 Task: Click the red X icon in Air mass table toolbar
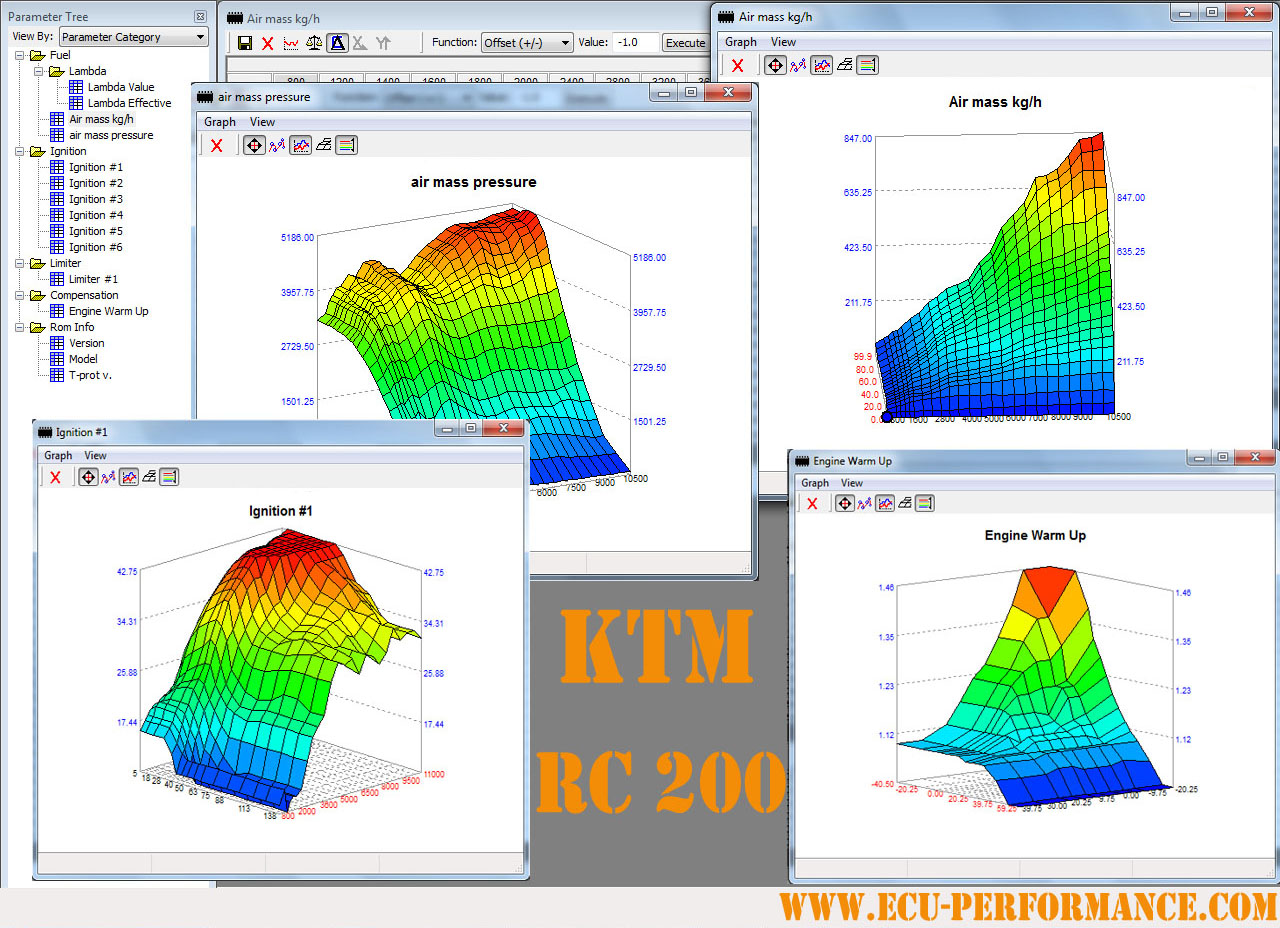(x=267, y=43)
